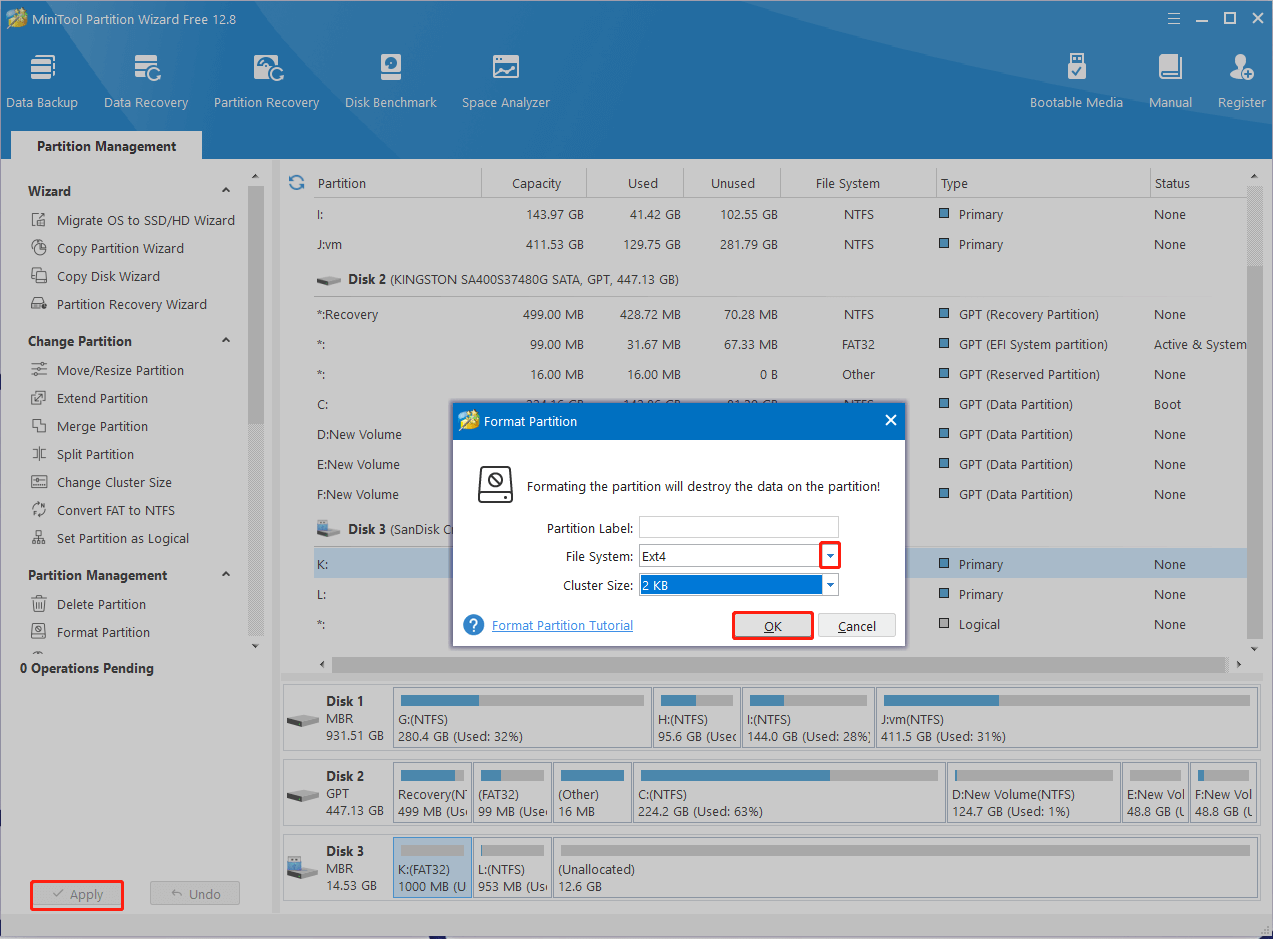Screen dimensions: 1273x939
Task: Open the Cluster Size dropdown
Action: [x=829, y=585]
